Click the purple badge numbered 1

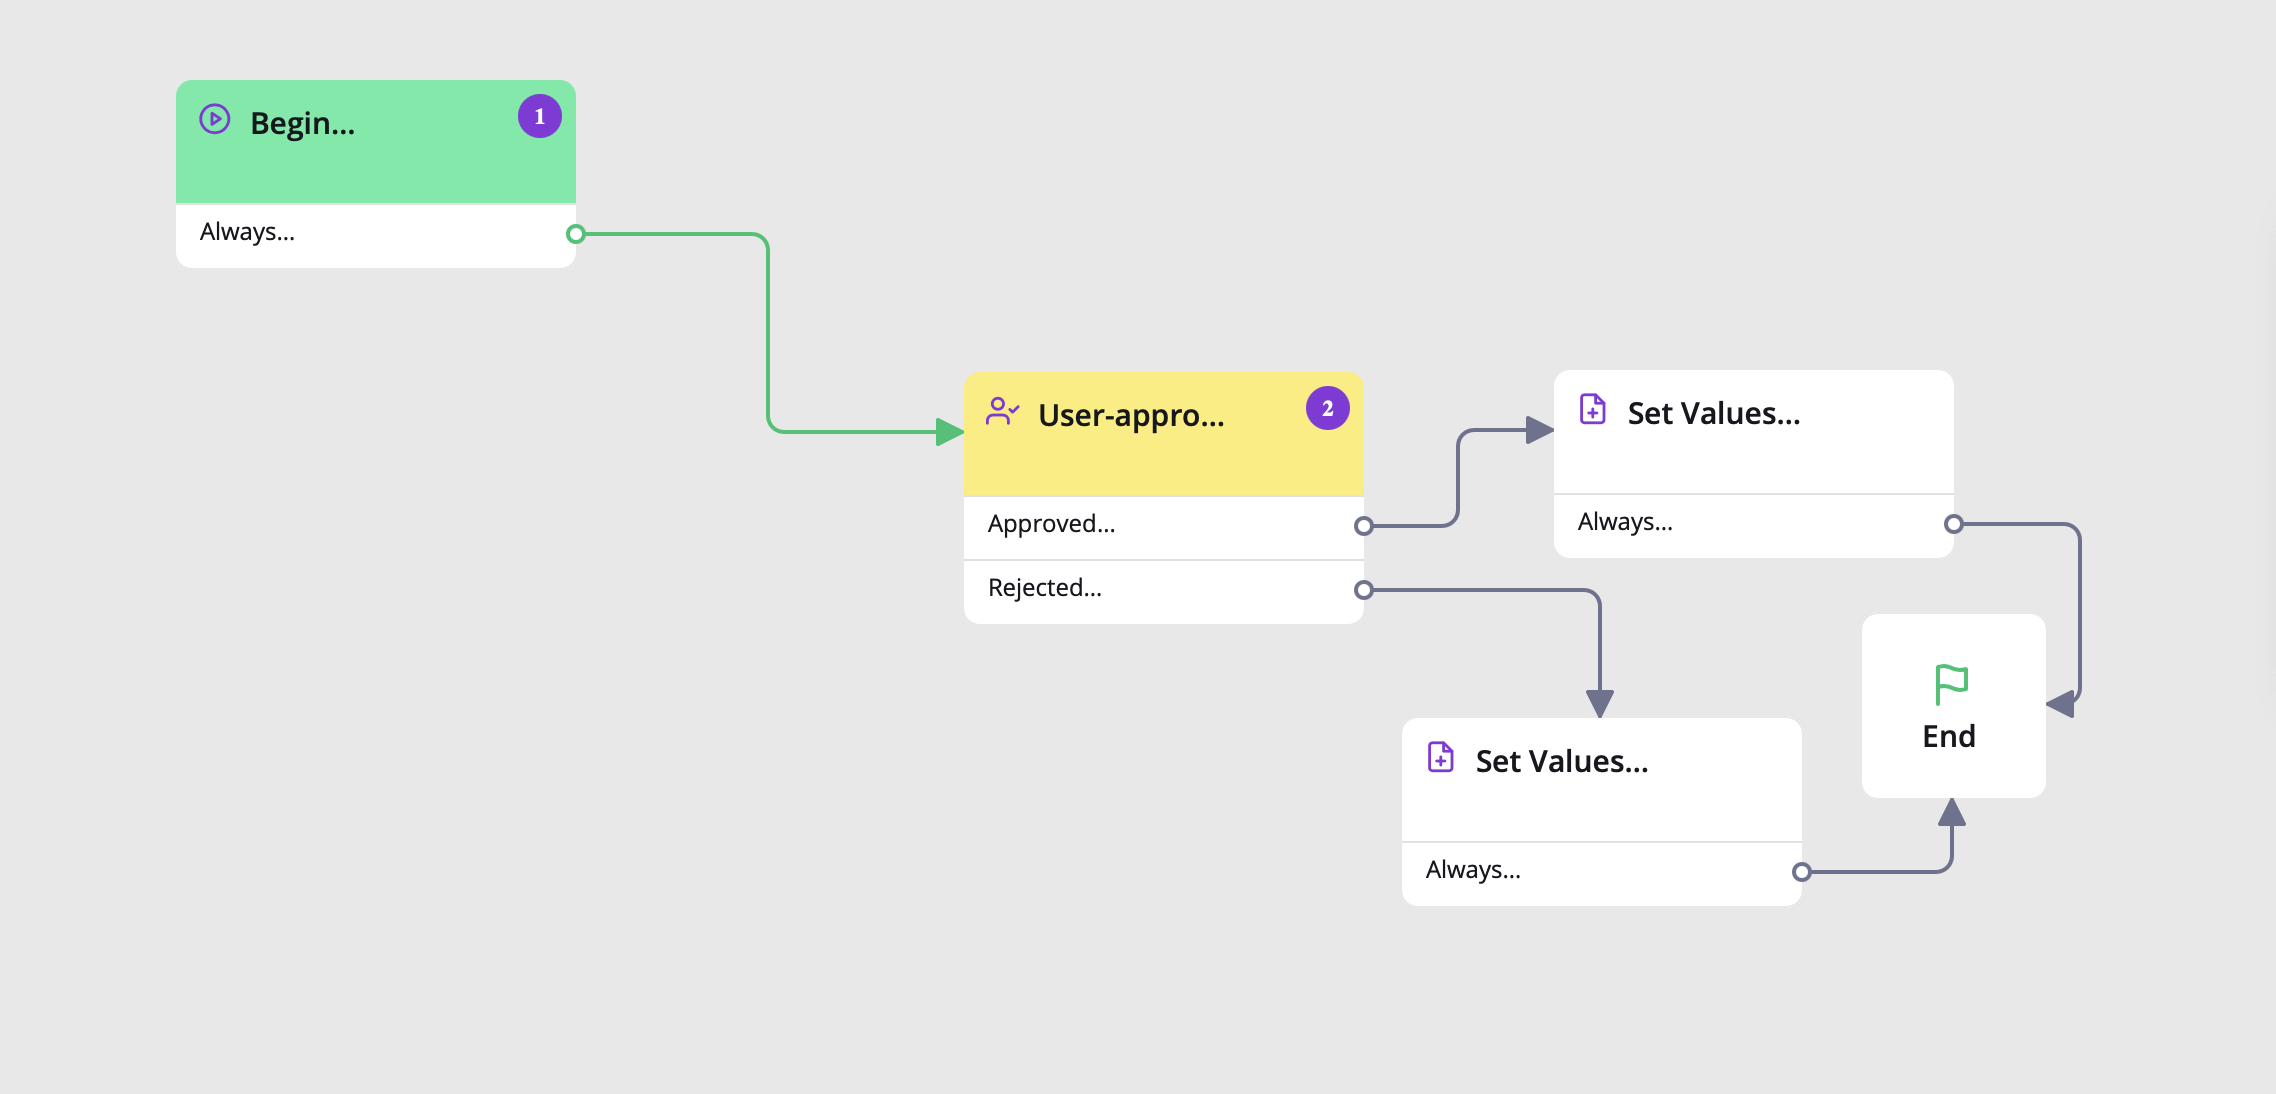tap(539, 116)
